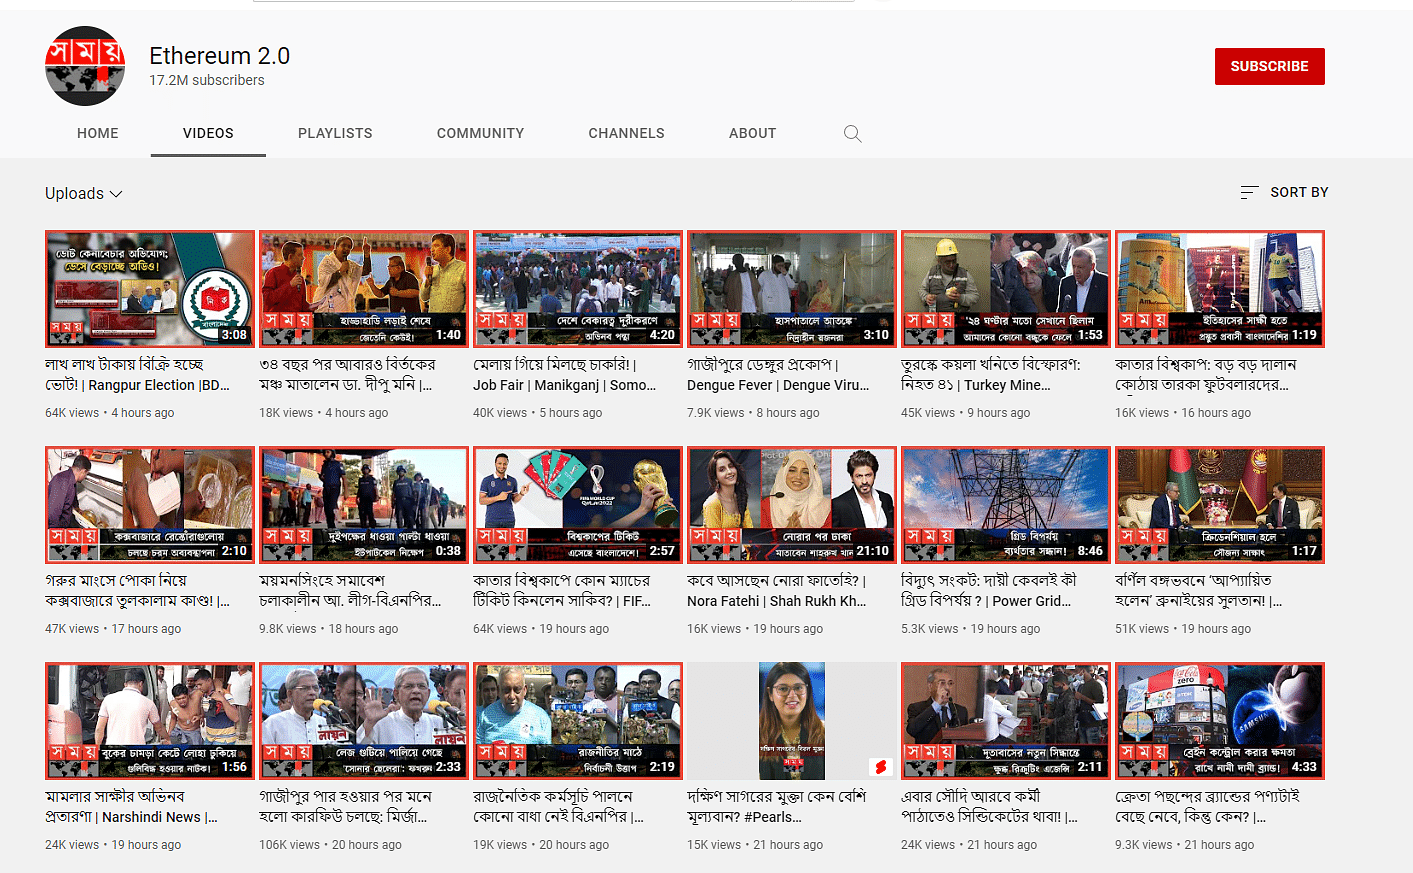The image size is (1413, 873).
Task: Open the Nora Fatehi Shah Rukh Khan thumbnail
Action: pyautogui.click(x=792, y=505)
